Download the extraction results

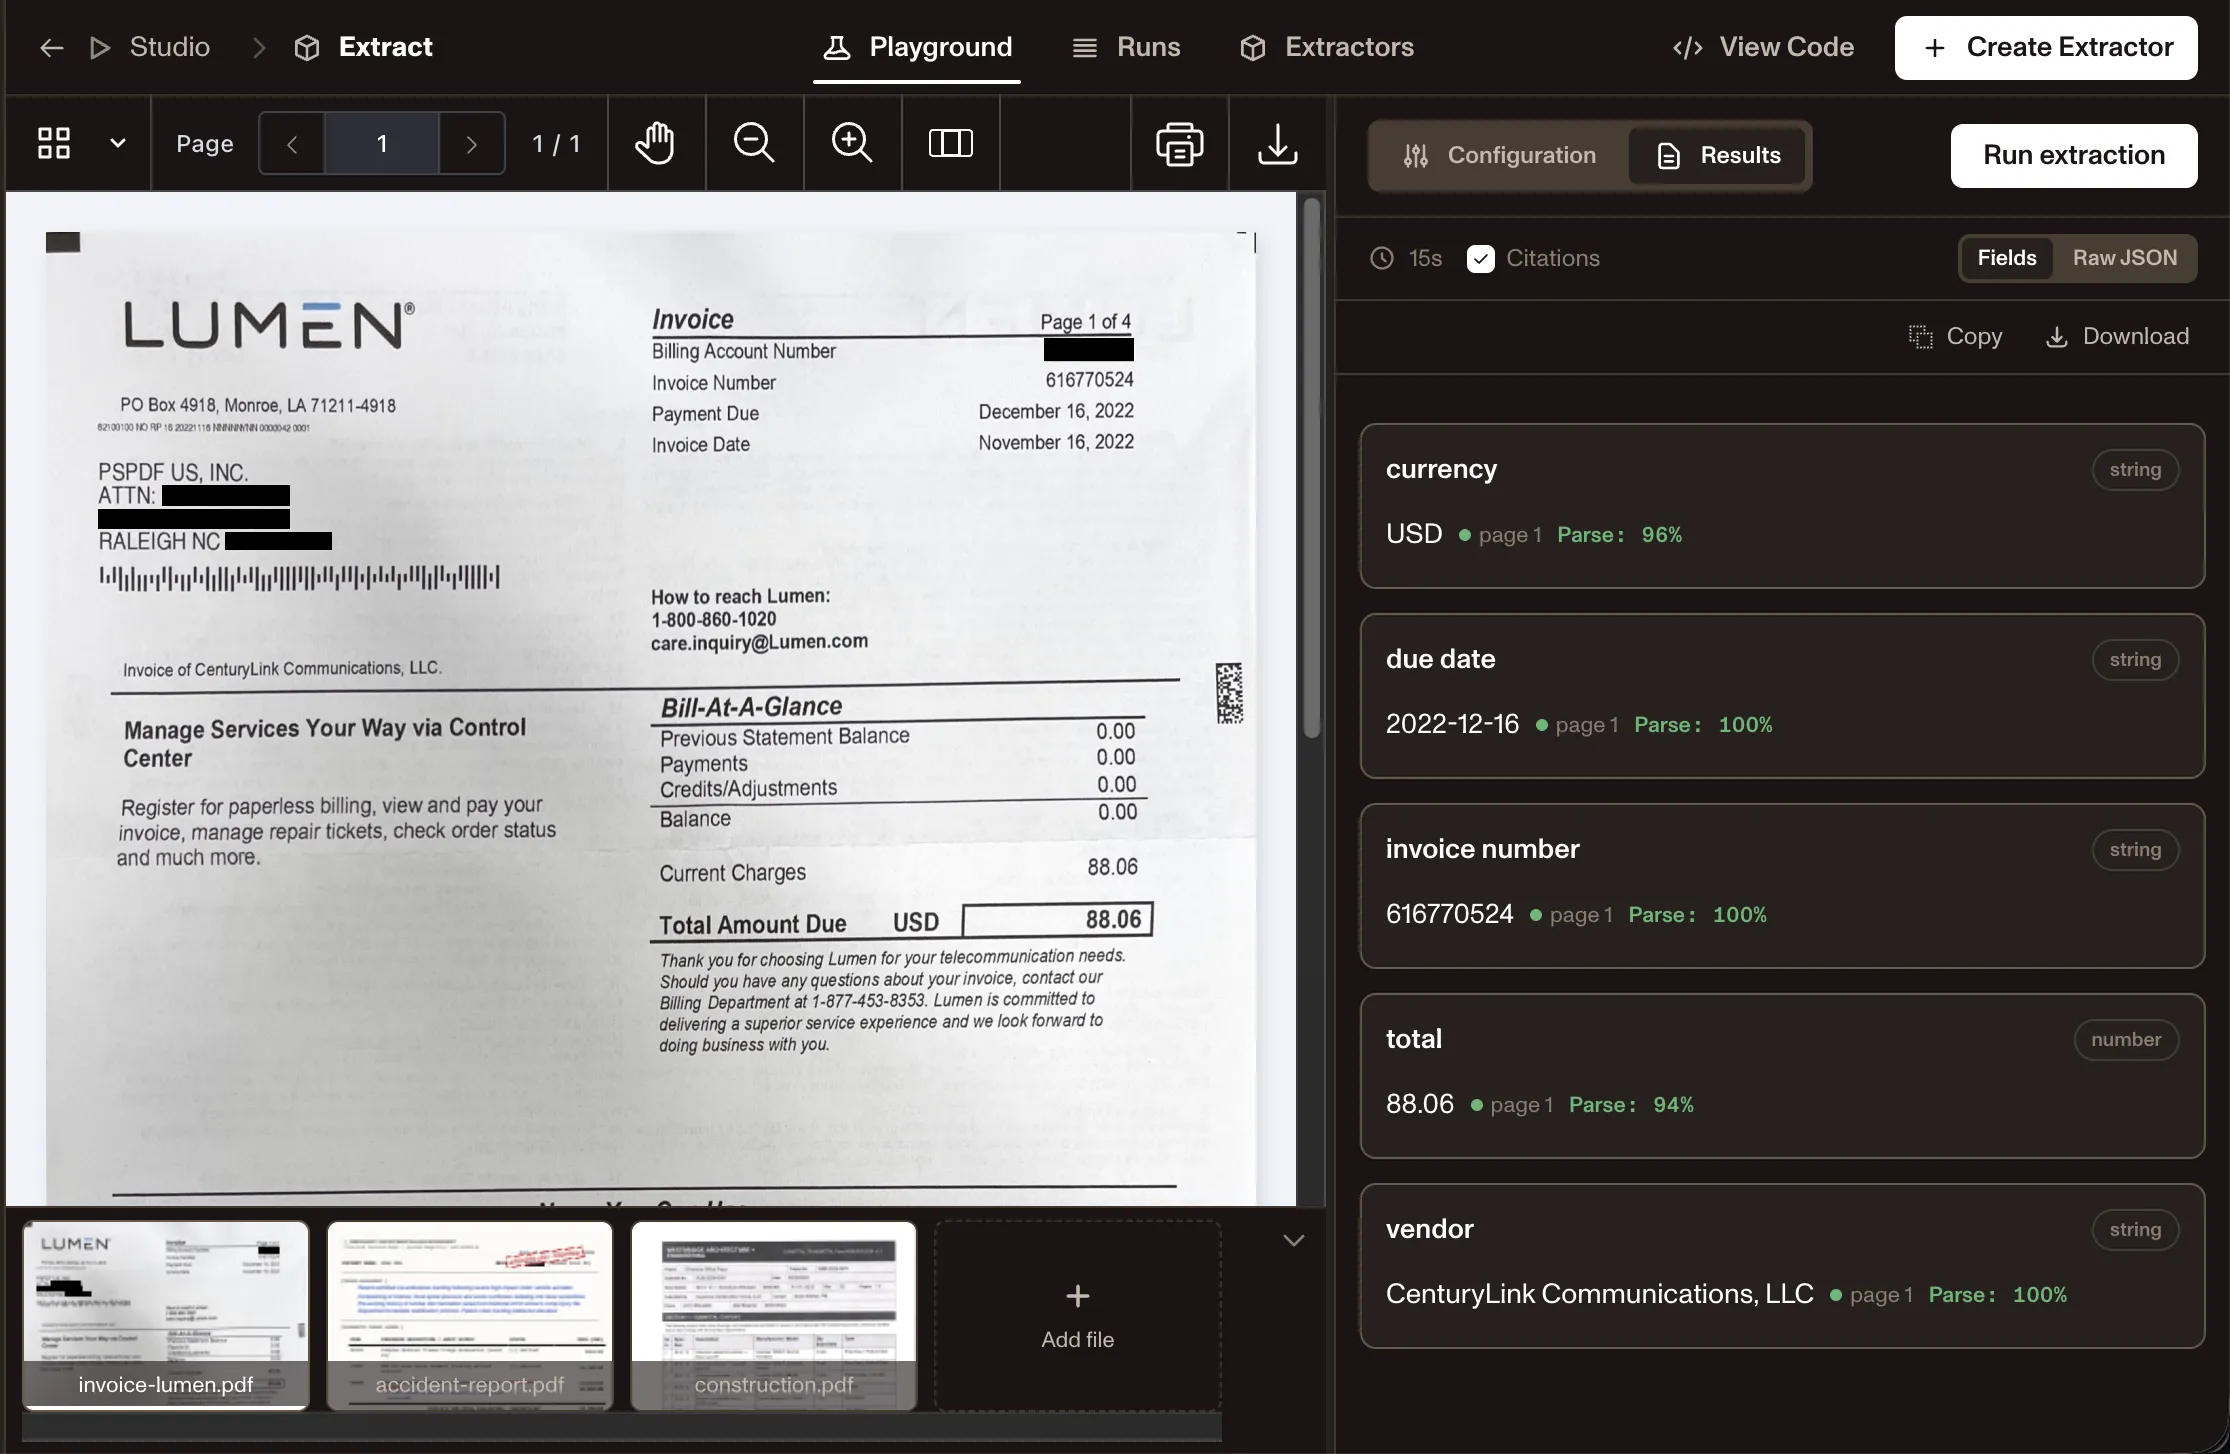pyautogui.click(x=2117, y=336)
